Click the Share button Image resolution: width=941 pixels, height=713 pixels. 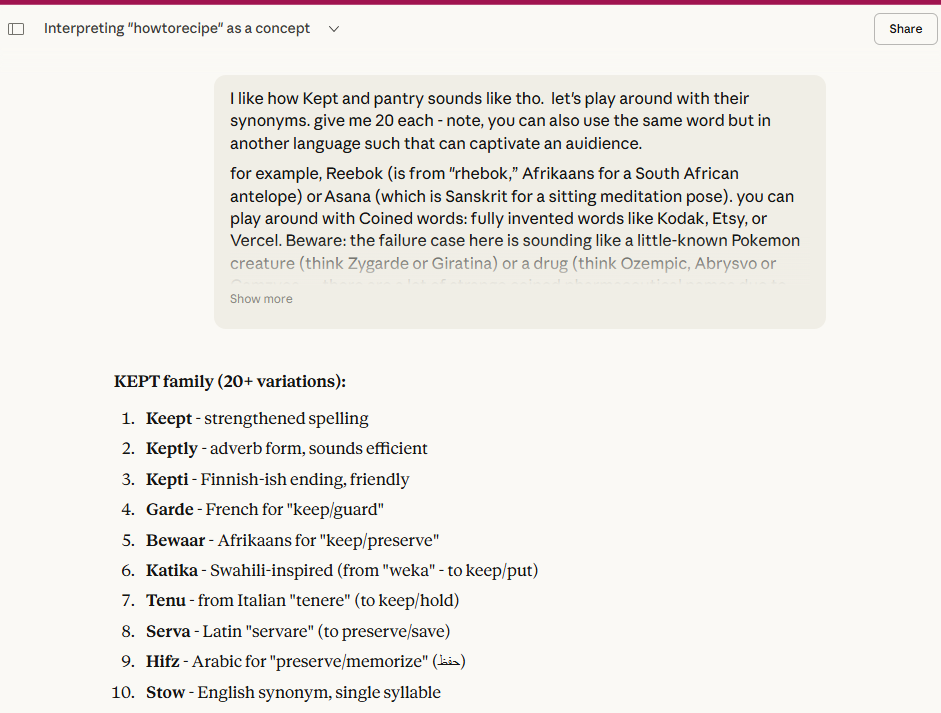[x=904, y=28]
